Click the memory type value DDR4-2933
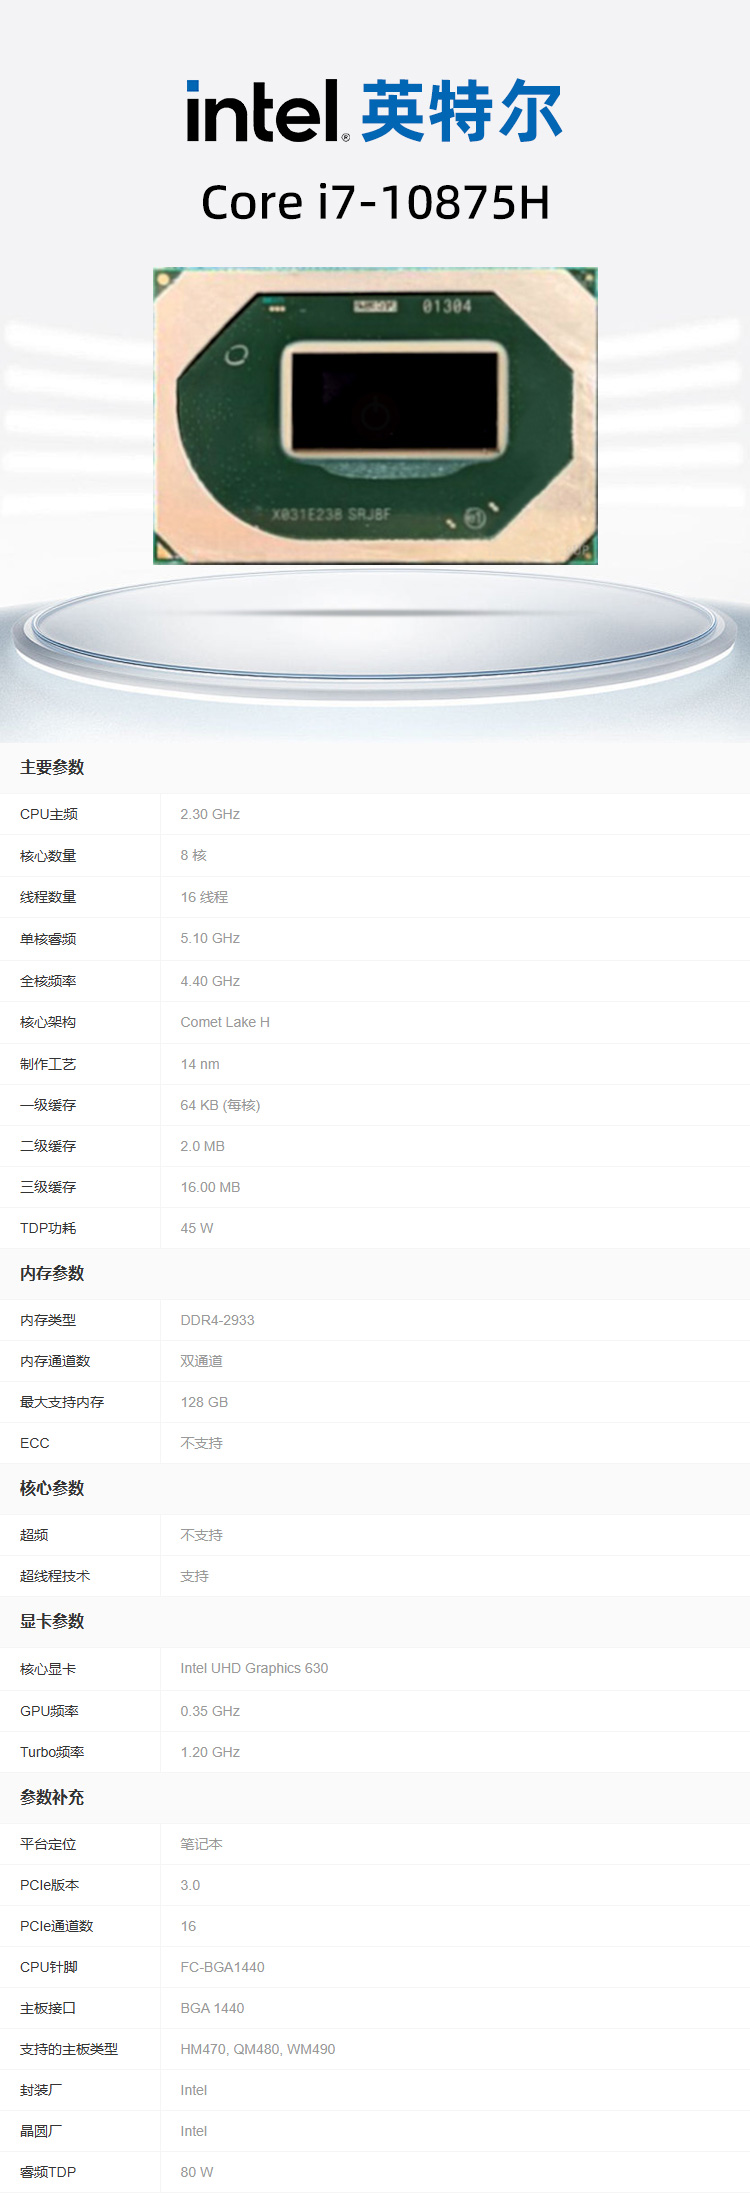The width and height of the screenshot is (750, 2193). click(x=217, y=1320)
